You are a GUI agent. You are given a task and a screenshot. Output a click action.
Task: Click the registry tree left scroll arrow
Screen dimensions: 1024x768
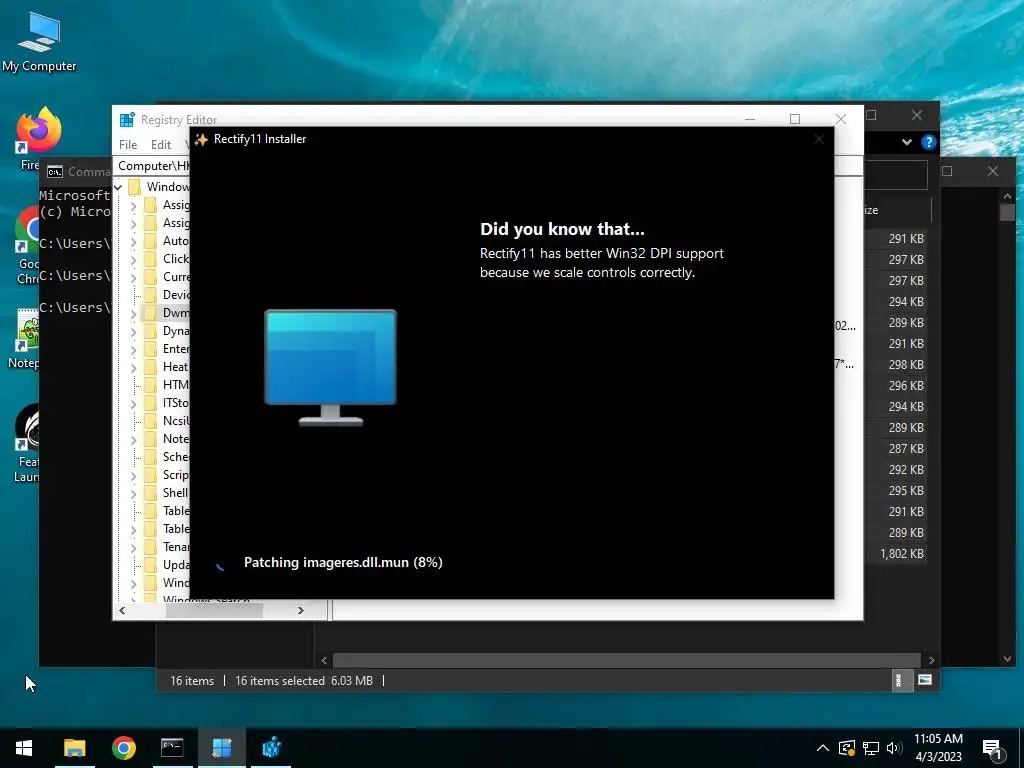coord(122,610)
